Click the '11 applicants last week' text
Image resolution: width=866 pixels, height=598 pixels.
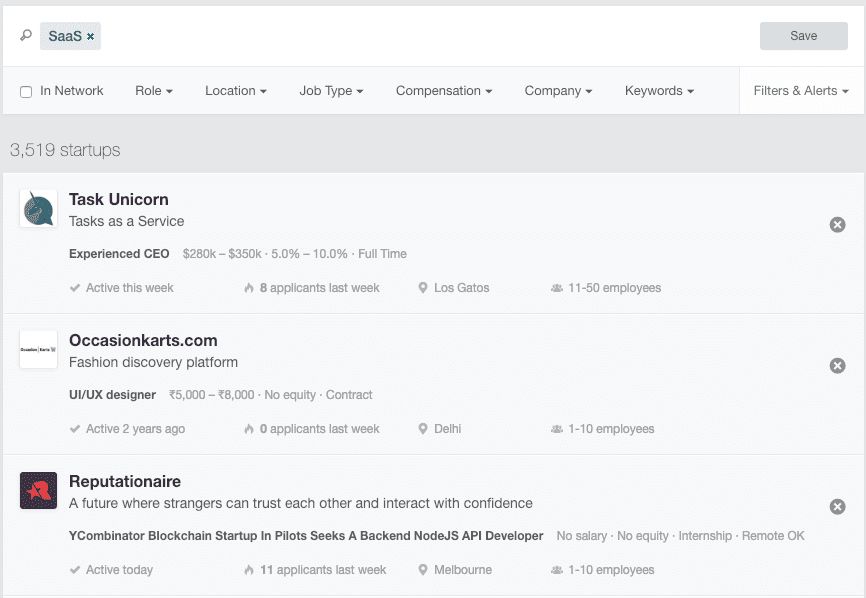click(x=323, y=570)
